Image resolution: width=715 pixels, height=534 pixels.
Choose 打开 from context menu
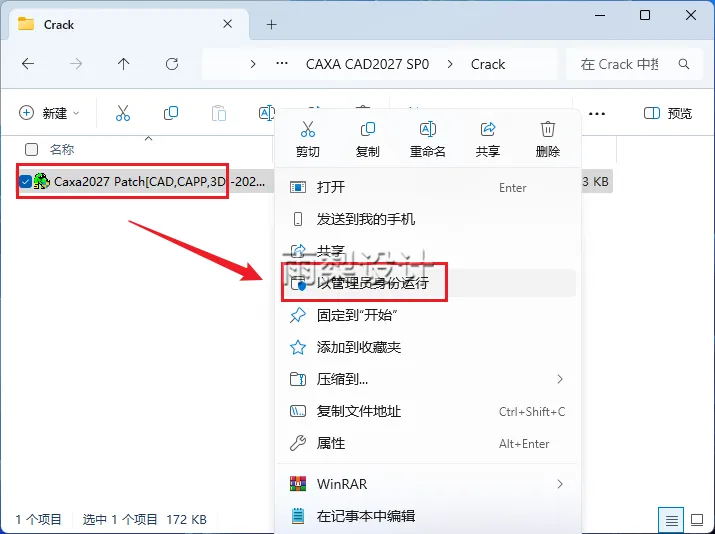pyautogui.click(x=429, y=187)
